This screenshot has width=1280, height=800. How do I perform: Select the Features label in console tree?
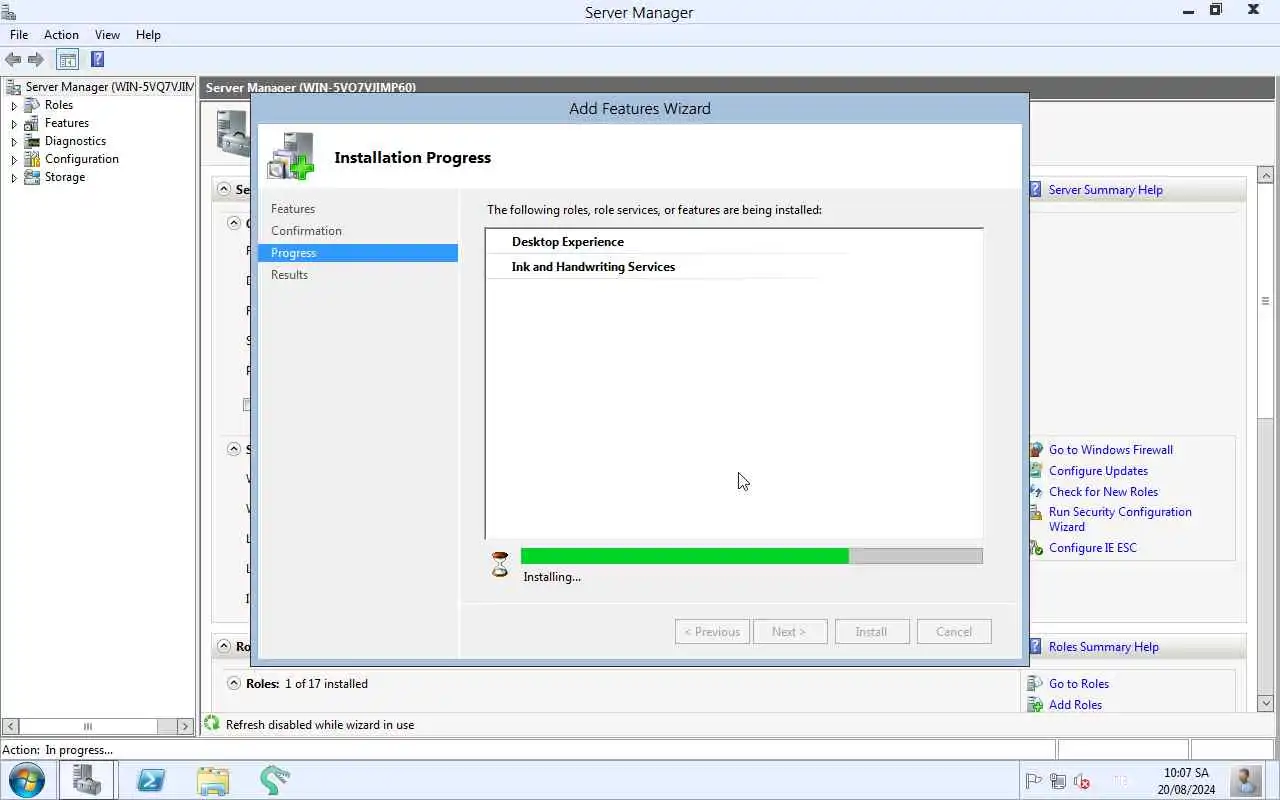point(67,123)
